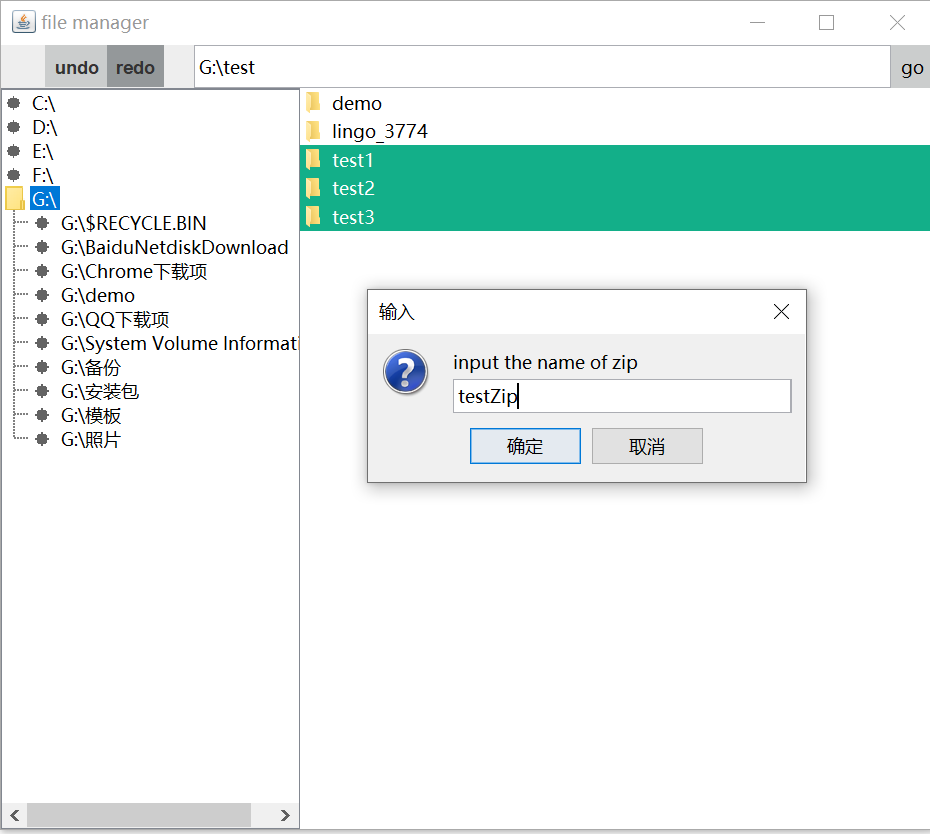Select F:\ drive in tree
Viewport: 930px width, 834px height.
click(x=43, y=176)
